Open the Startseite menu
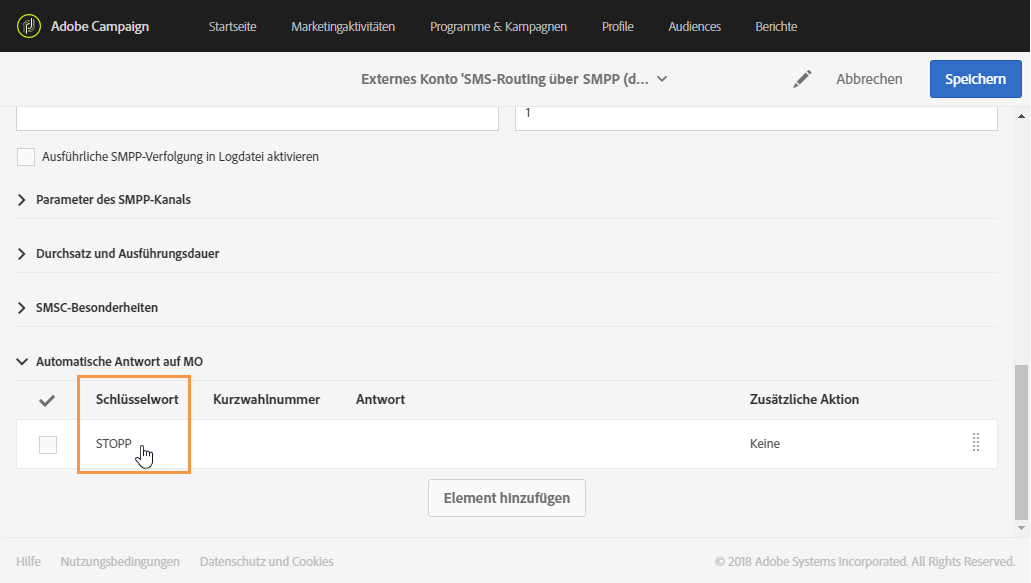 point(232,26)
